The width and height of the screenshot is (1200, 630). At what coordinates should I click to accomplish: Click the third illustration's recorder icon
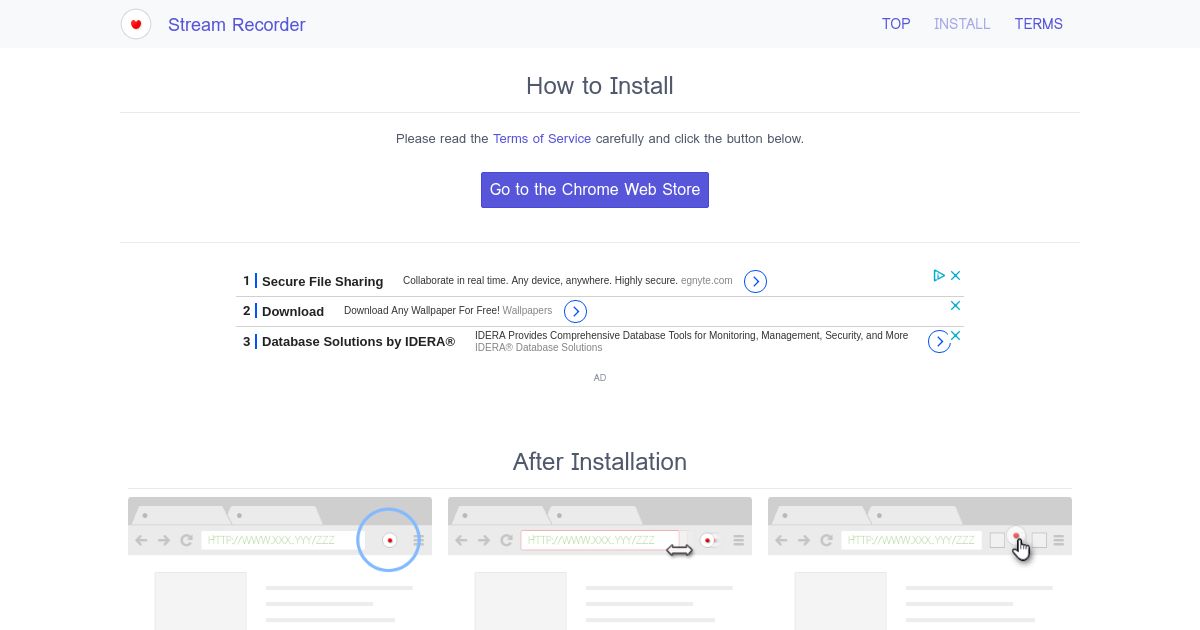coord(1017,537)
